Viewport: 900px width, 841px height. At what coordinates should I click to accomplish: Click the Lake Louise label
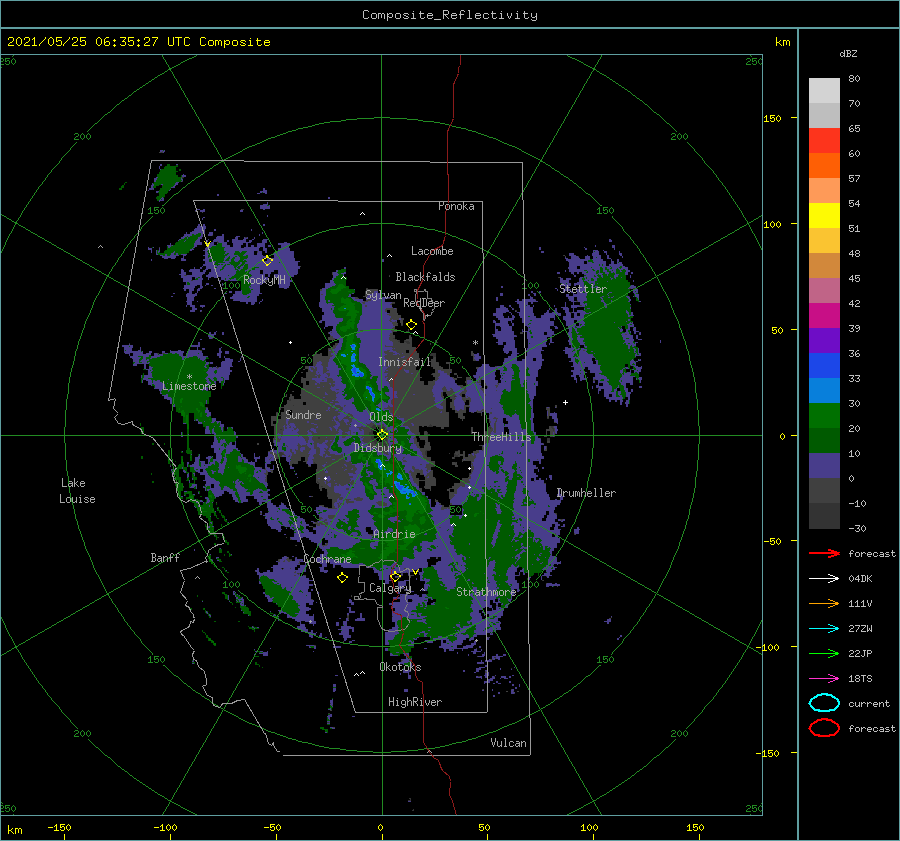point(77,491)
